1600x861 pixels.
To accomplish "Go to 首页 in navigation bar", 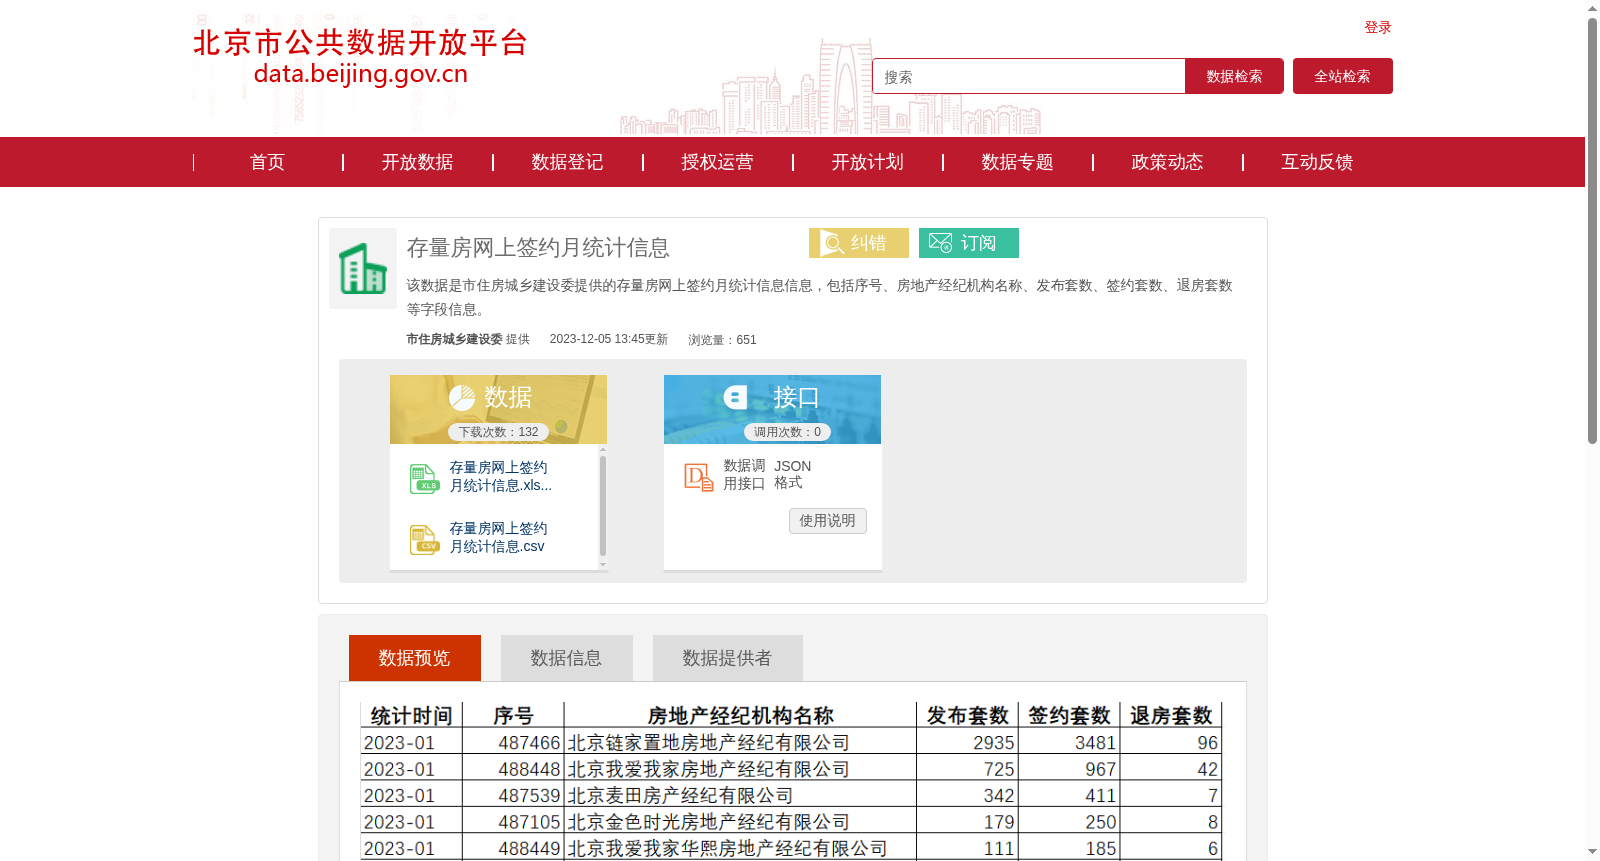I will pos(267,162).
